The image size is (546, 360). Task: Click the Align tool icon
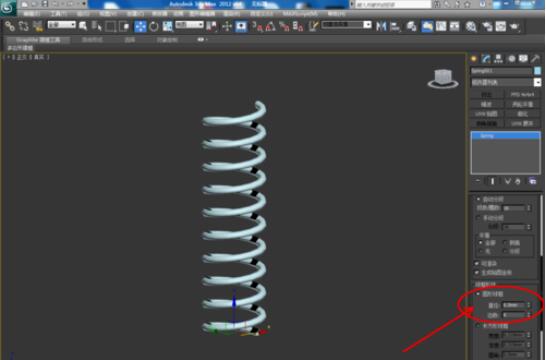[395, 26]
